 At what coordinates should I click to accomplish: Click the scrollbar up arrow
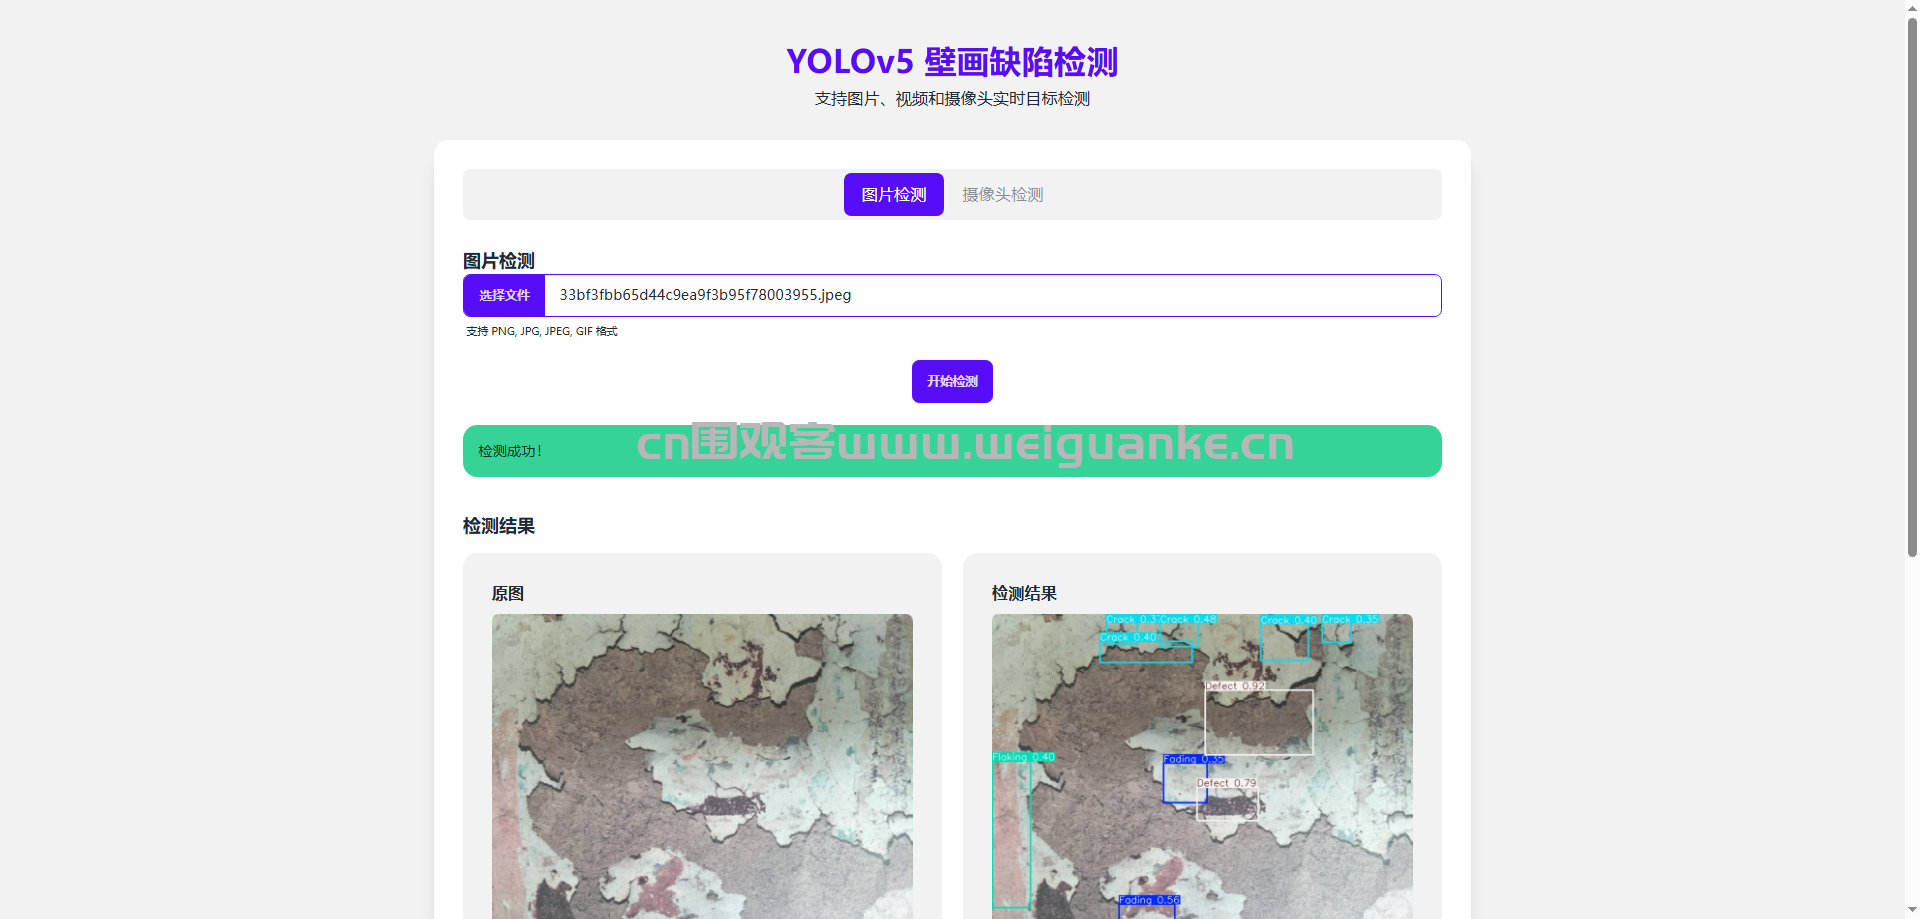(1912, 8)
